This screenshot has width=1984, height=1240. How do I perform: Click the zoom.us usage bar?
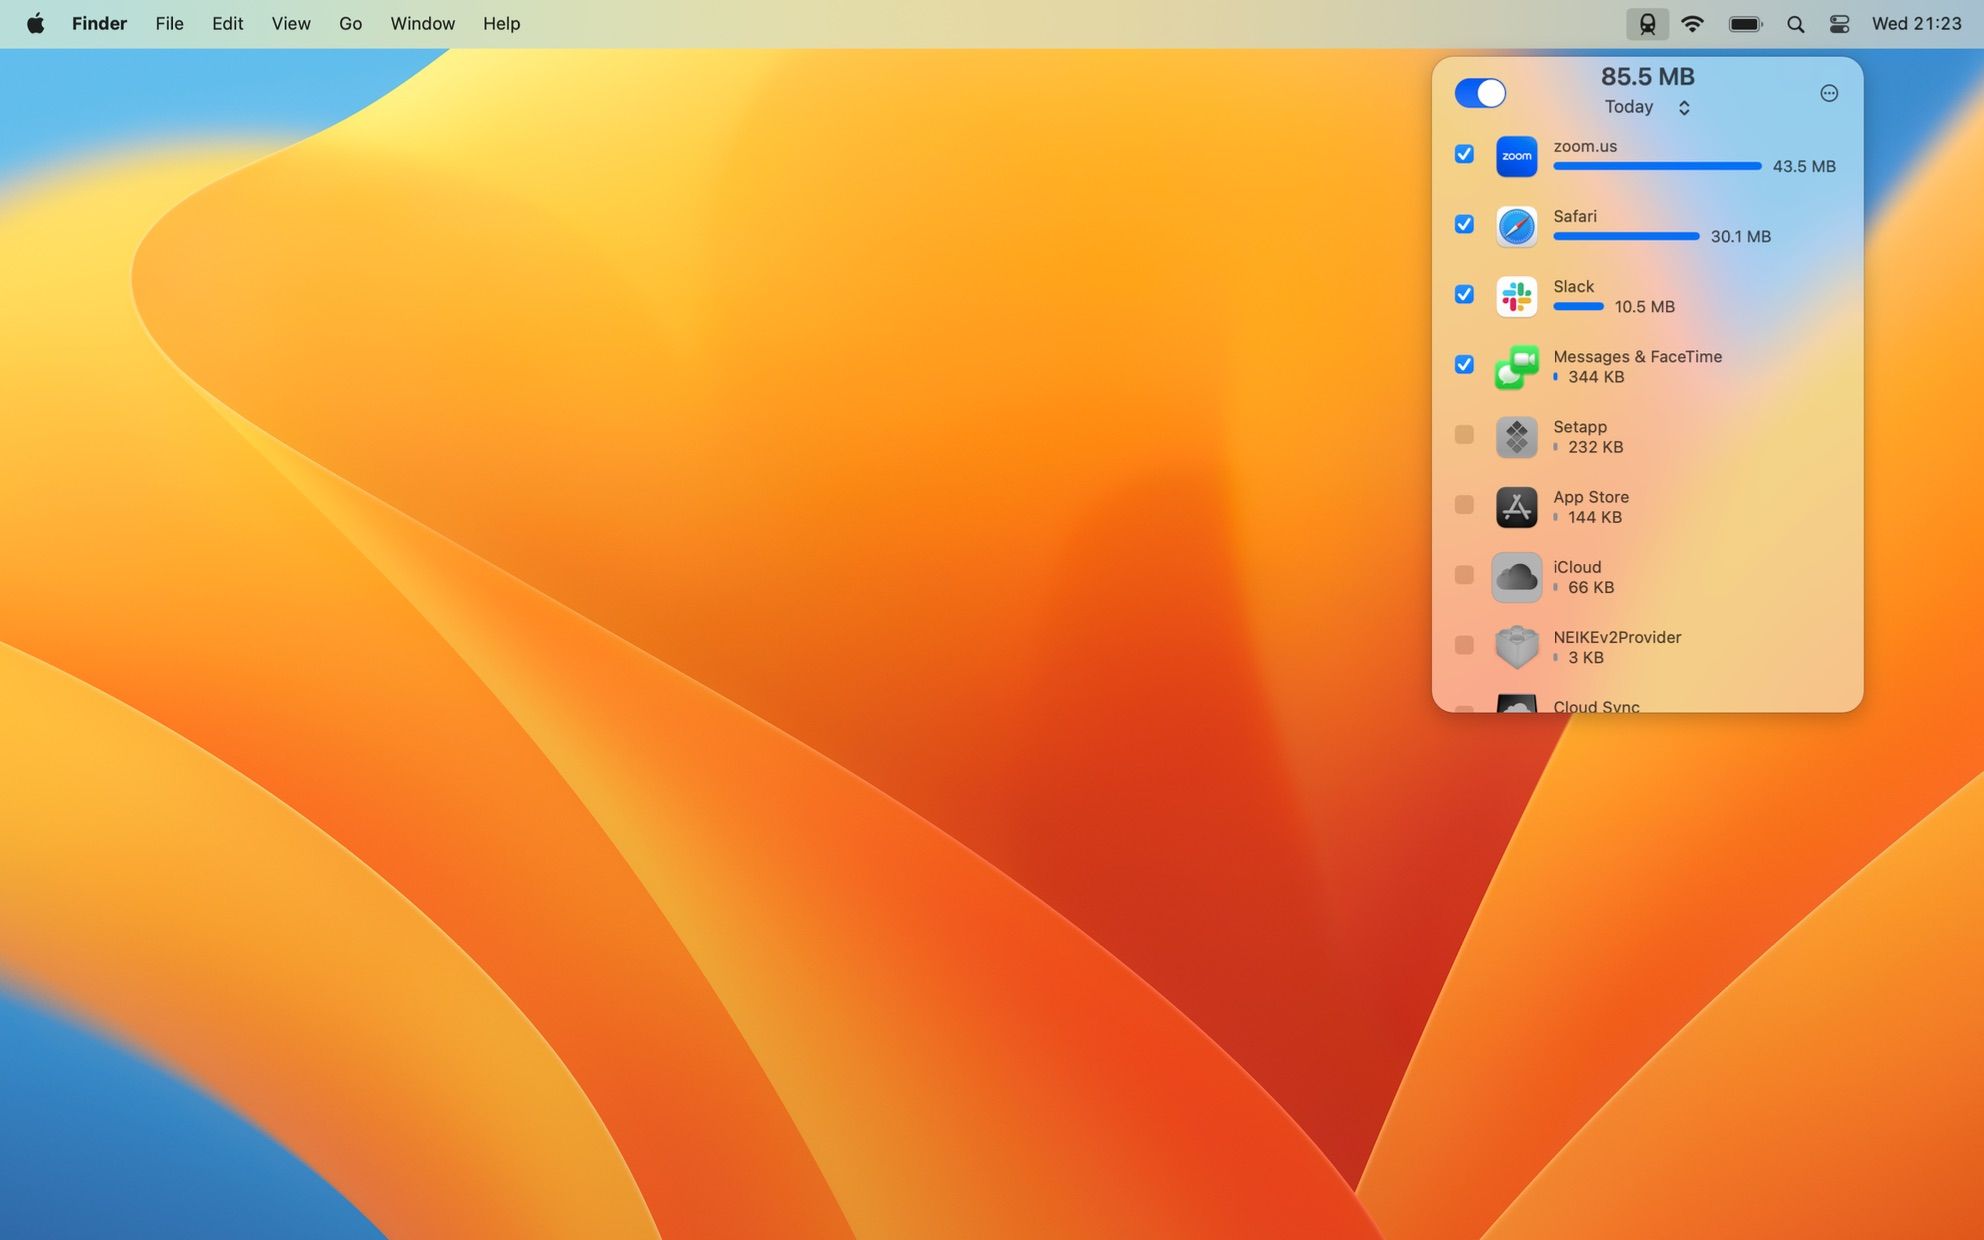pos(1657,166)
